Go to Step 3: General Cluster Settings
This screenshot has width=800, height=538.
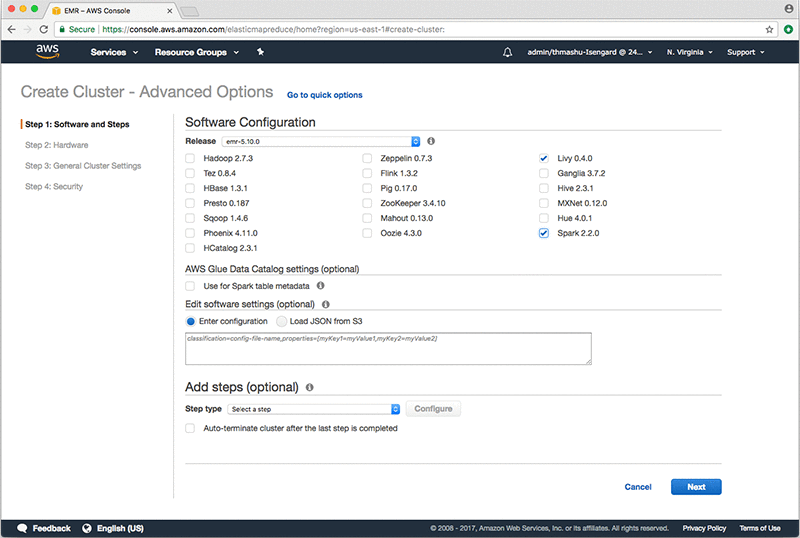(x=83, y=166)
